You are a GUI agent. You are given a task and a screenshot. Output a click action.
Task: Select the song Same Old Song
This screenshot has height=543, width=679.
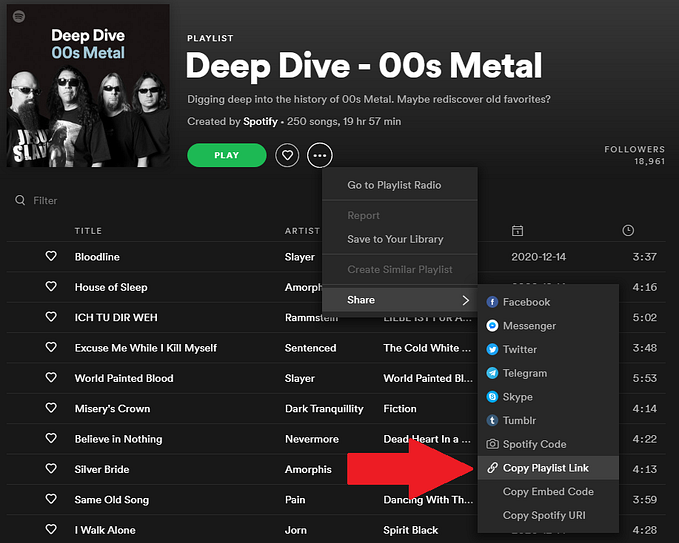click(111, 500)
